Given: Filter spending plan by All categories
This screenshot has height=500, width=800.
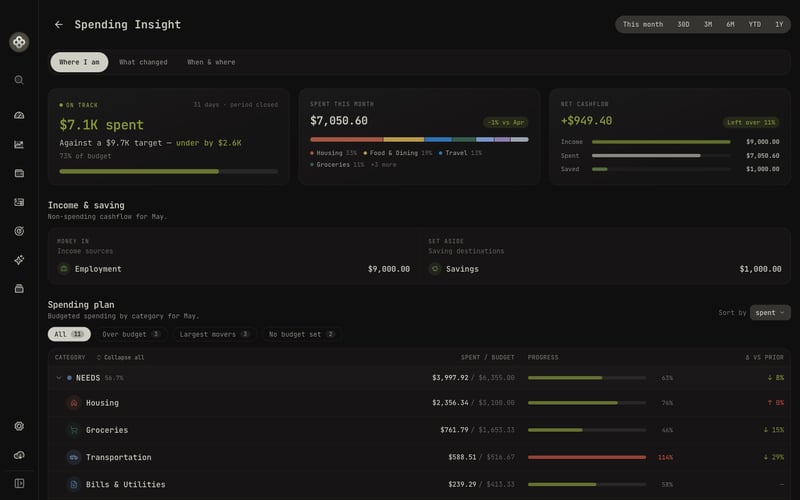Looking at the screenshot, I should click(69, 334).
